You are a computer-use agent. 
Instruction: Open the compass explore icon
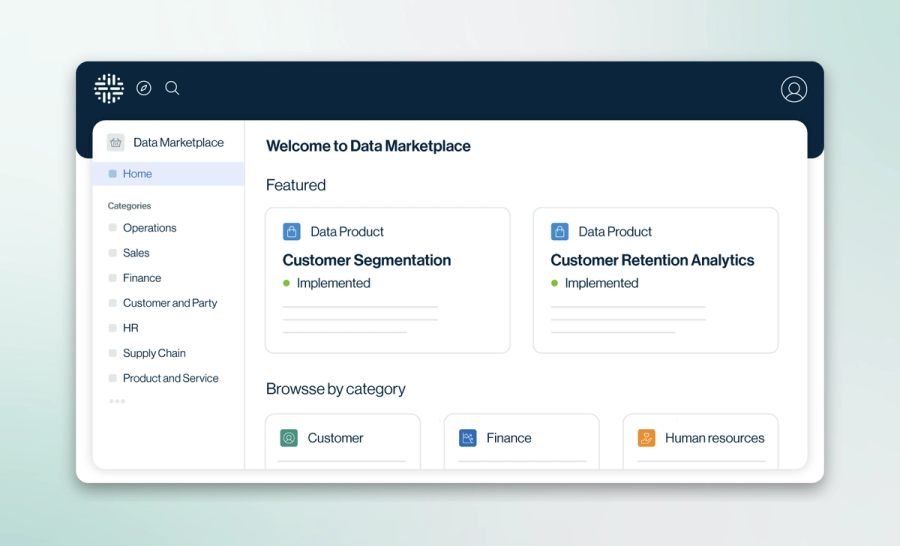pyautogui.click(x=143, y=88)
